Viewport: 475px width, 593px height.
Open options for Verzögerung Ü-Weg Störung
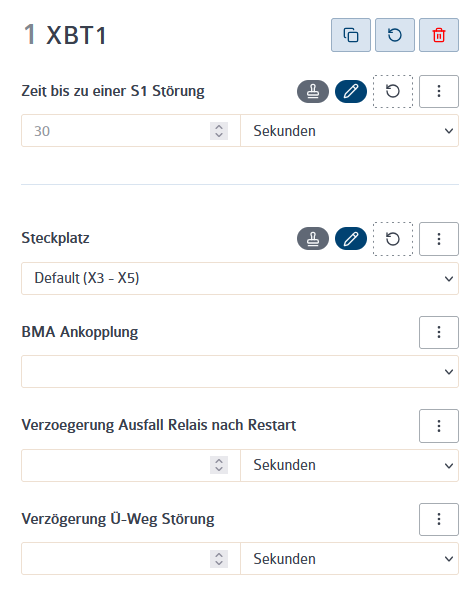coord(439,519)
